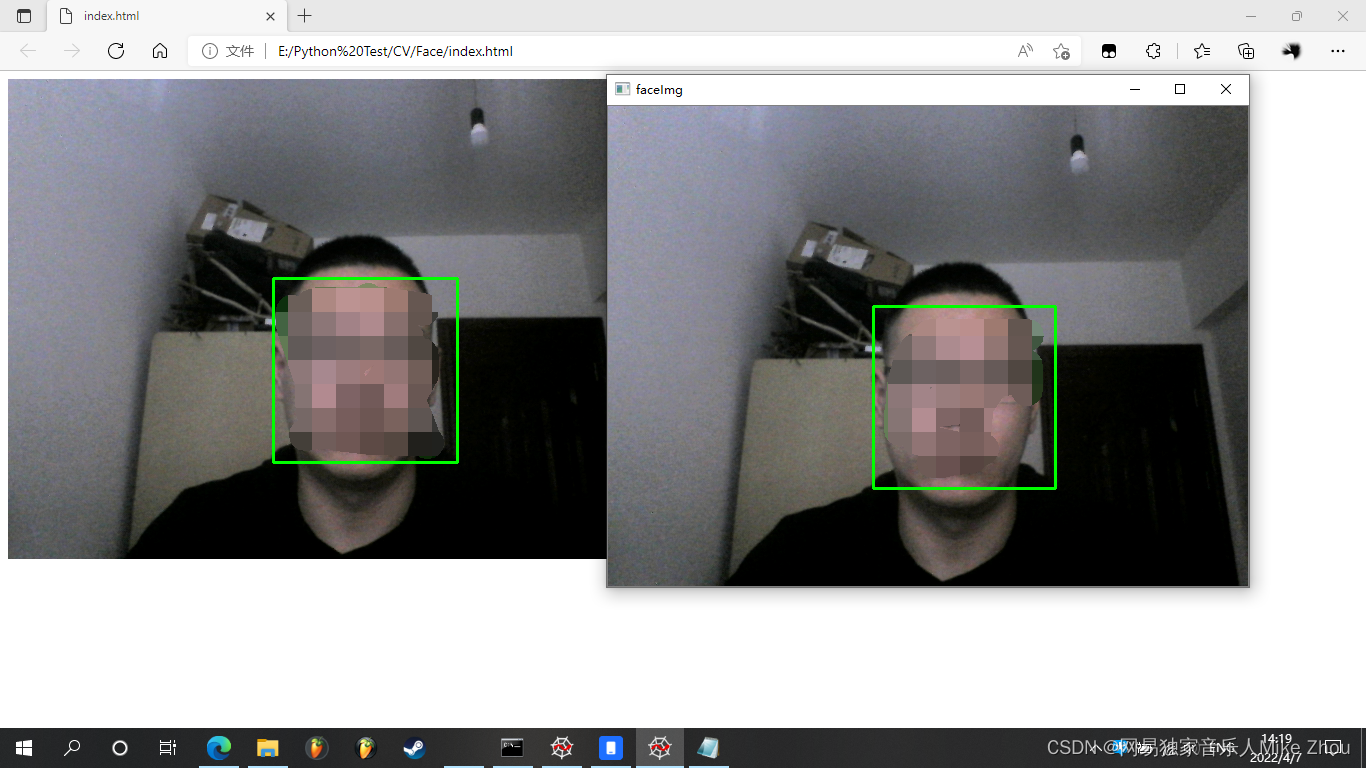The image size is (1366, 768).
Task: Click the faceImg window's OpenCV title bar icon
Action: coord(622,89)
